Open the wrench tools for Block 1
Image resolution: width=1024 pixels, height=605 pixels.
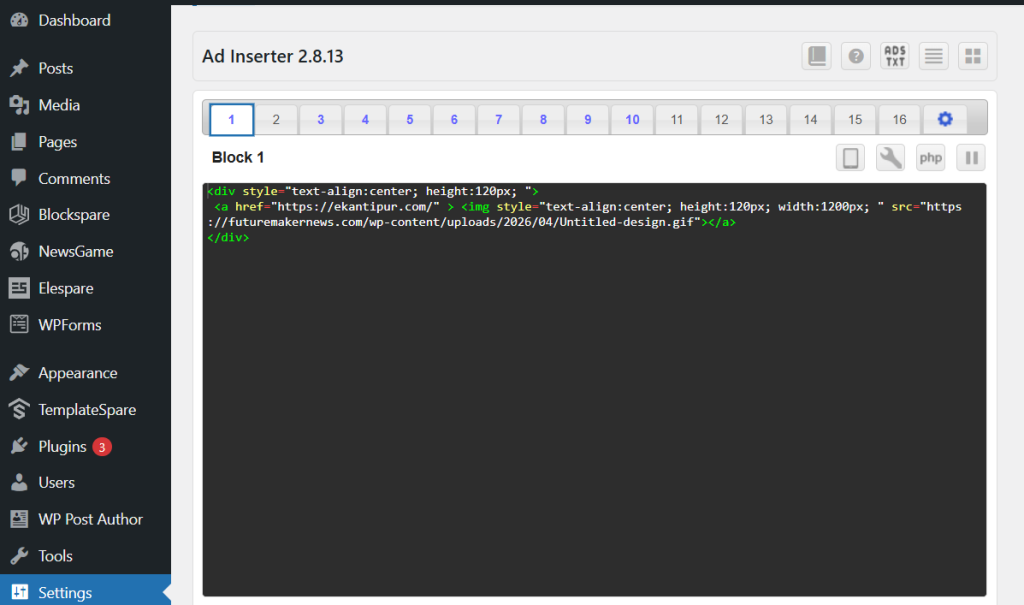coord(890,158)
